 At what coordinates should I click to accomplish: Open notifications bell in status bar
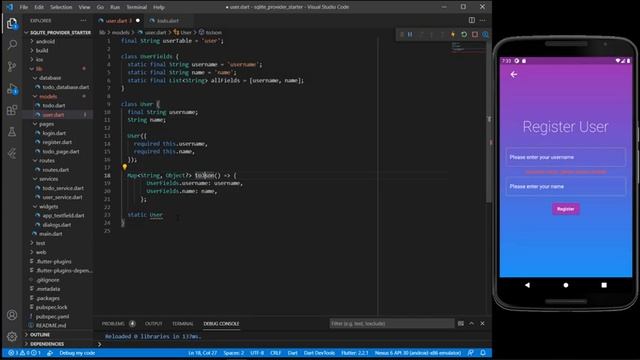pyautogui.click(x=483, y=353)
